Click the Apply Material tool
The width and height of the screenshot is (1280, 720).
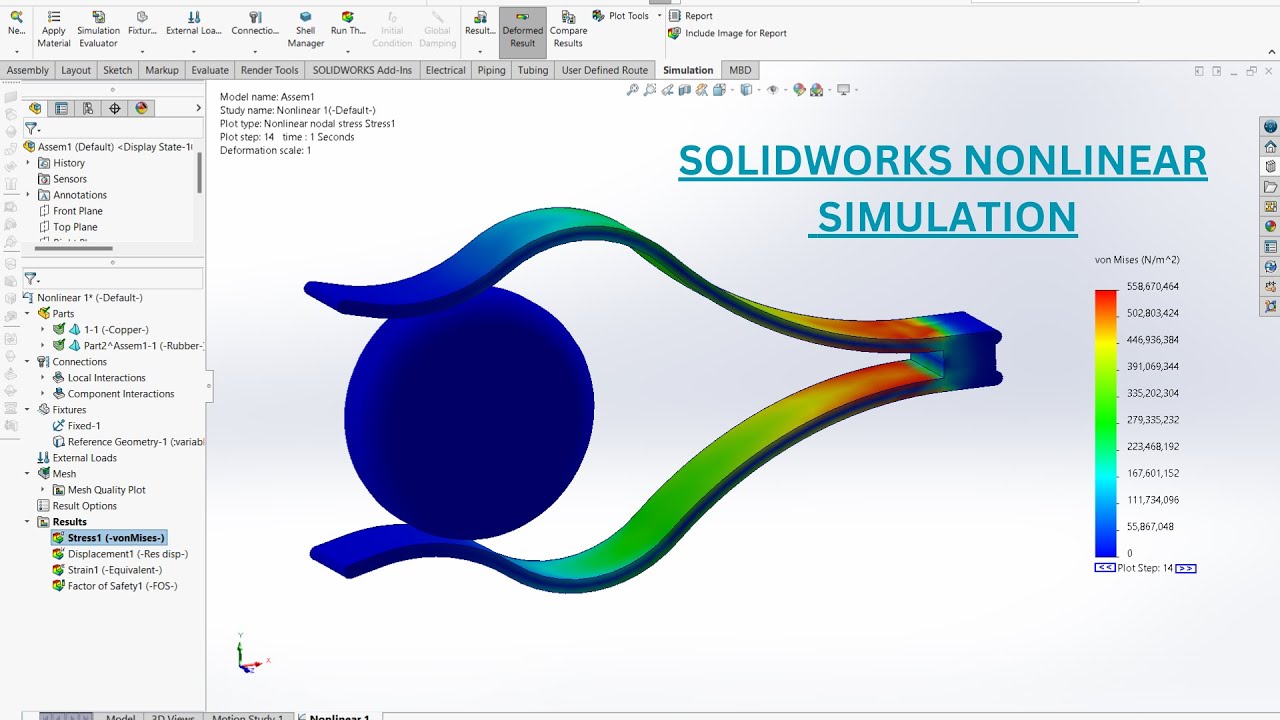click(54, 29)
